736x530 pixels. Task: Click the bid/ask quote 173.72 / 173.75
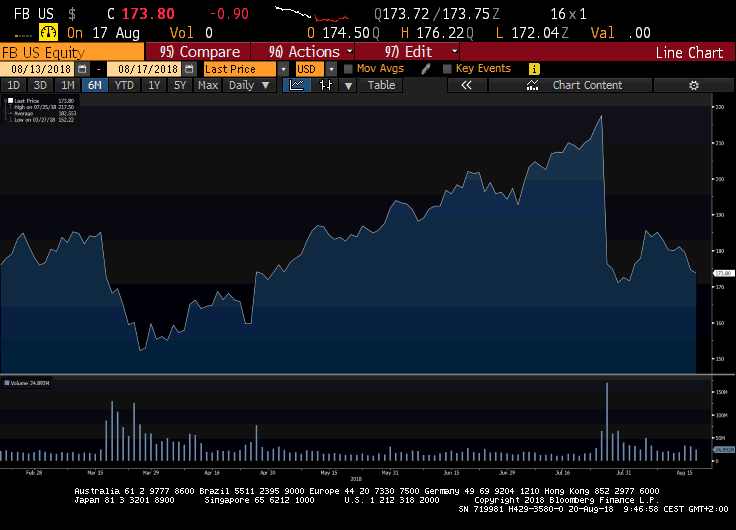[x=437, y=14]
